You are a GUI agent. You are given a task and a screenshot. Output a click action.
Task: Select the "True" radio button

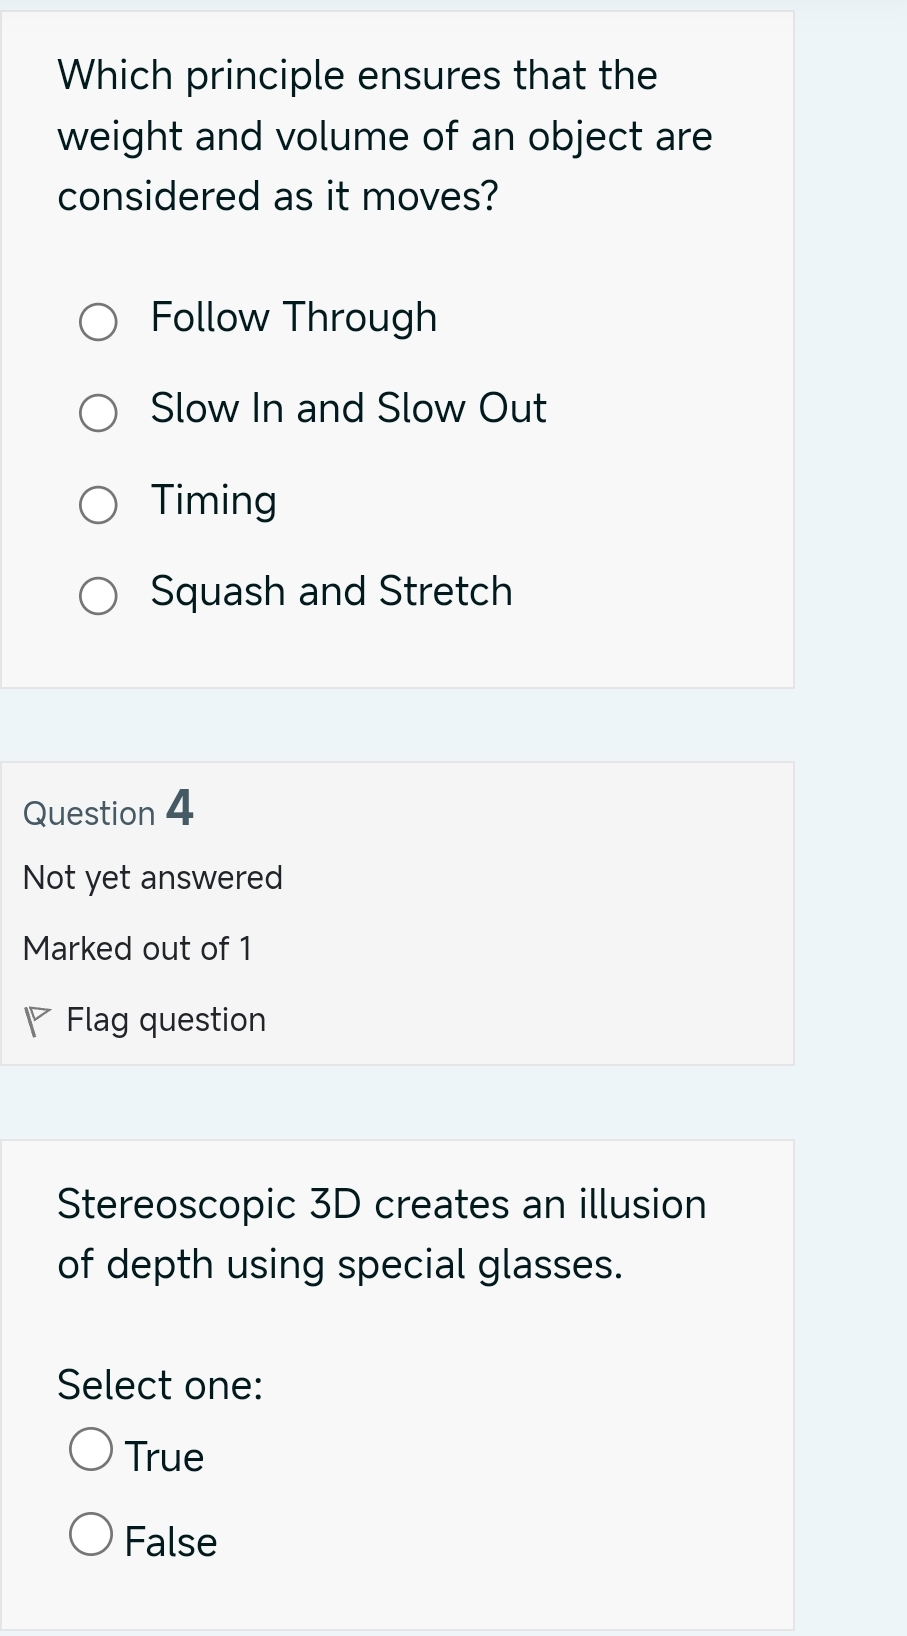click(91, 1449)
